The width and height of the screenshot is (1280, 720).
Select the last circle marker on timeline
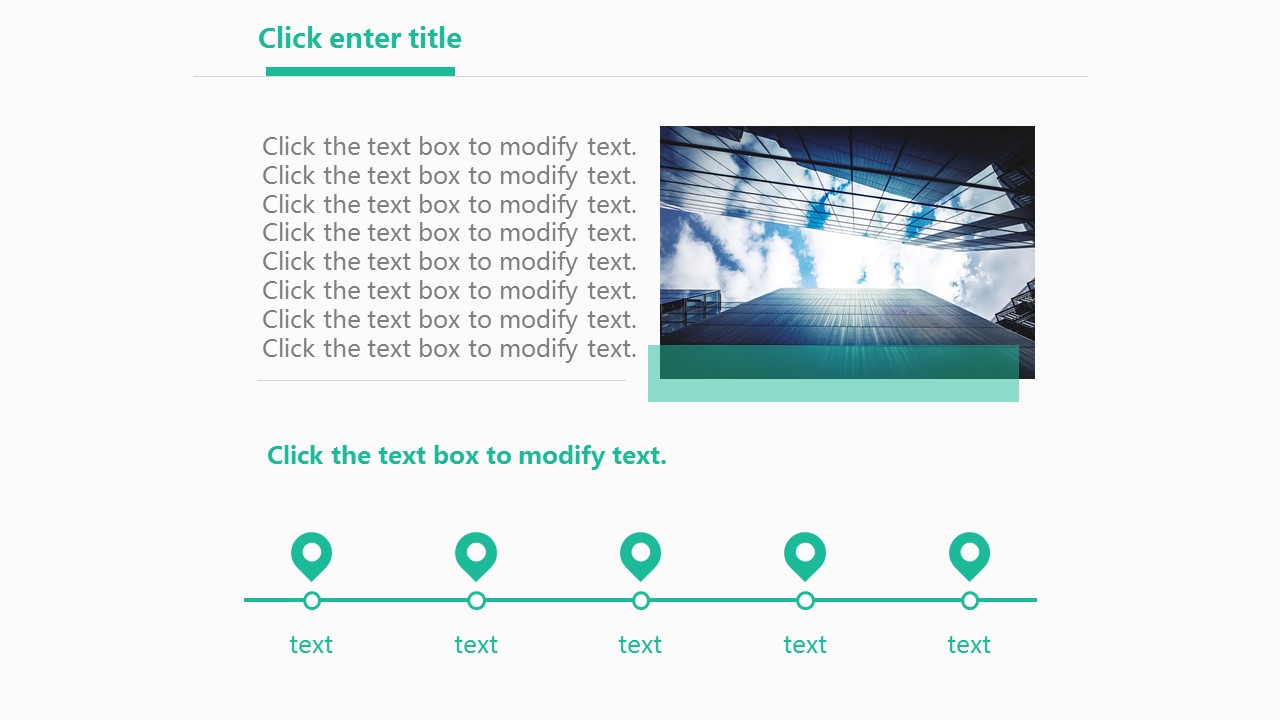[x=969, y=600]
